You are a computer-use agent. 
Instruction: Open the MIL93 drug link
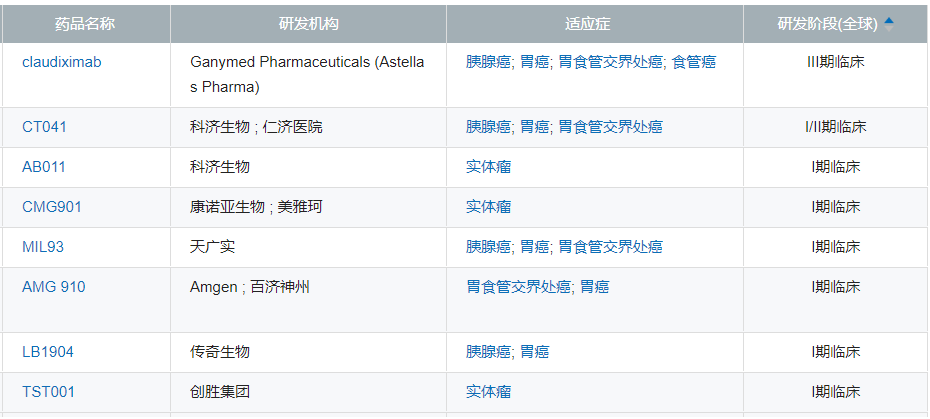pos(43,247)
